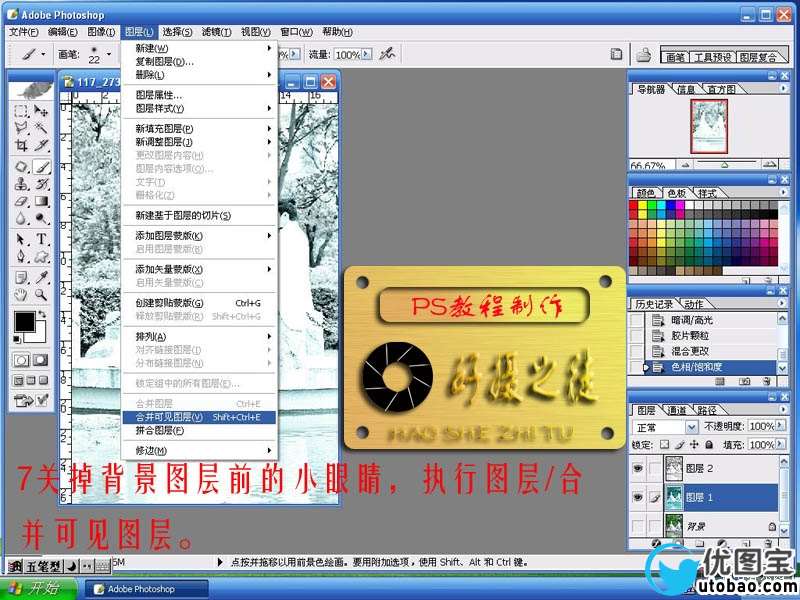Open 填充 fill slider arrow
Screen dimensions: 800x600
[781, 444]
